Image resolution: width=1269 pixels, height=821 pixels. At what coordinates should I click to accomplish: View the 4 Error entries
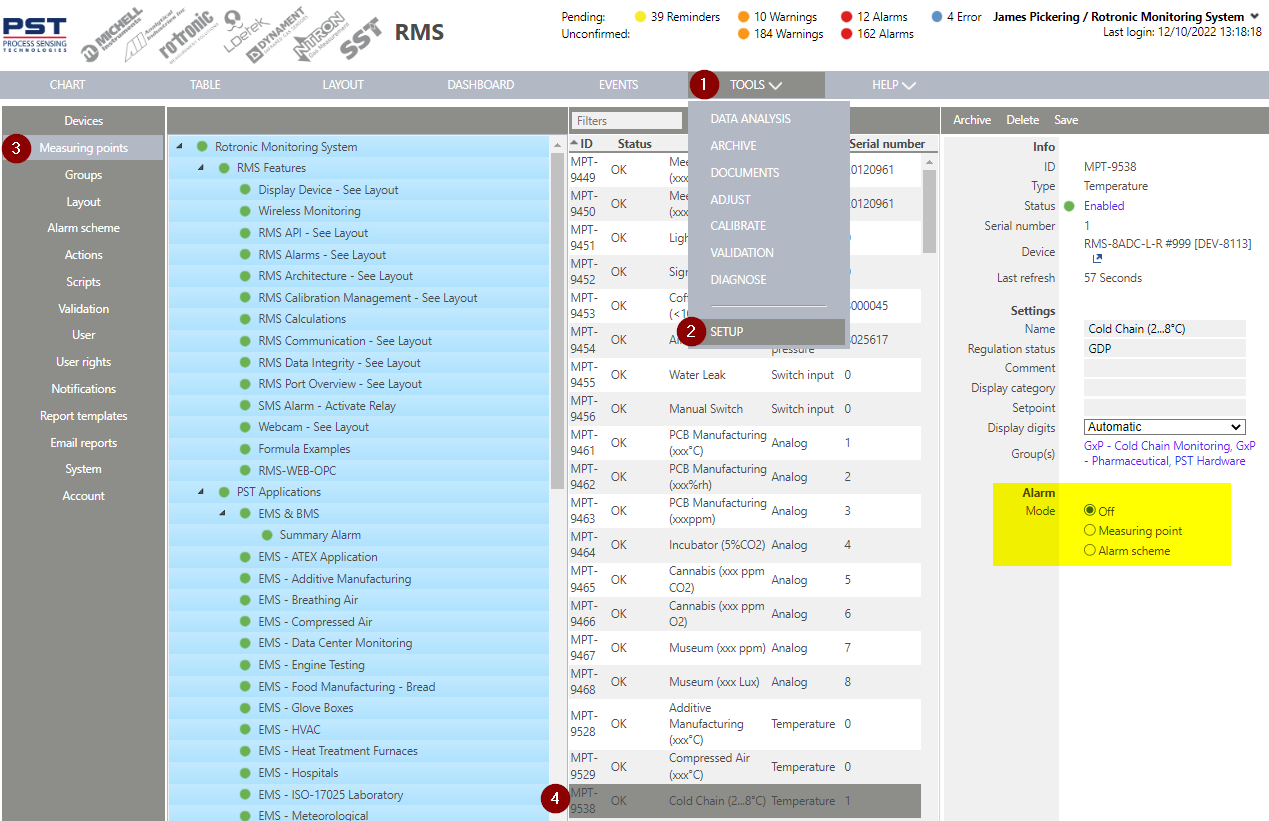pos(956,17)
